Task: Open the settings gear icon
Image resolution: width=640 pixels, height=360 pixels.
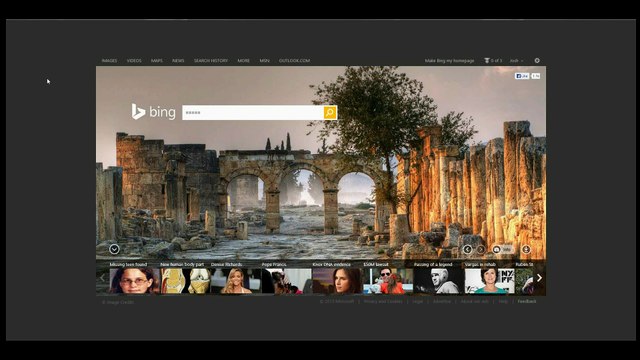Action: click(537, 60)
